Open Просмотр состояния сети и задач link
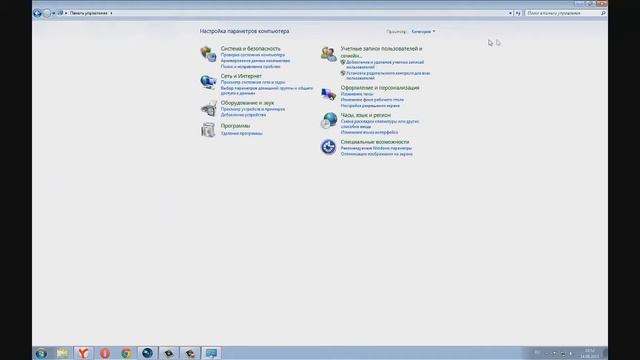 pos(253,82)
